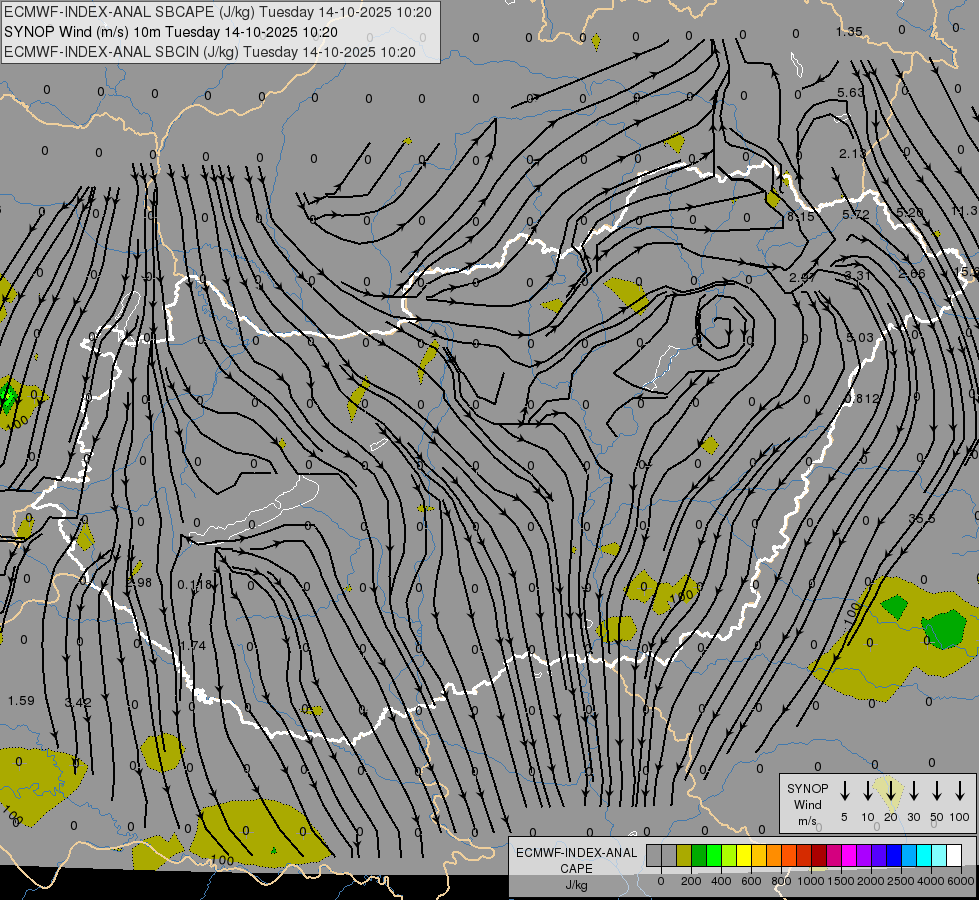Image resolution: width=979 pixels, height=900 pixels.
Task: Click the SYNOP Wind m/s legend label
Action: (x=807, y=804)
